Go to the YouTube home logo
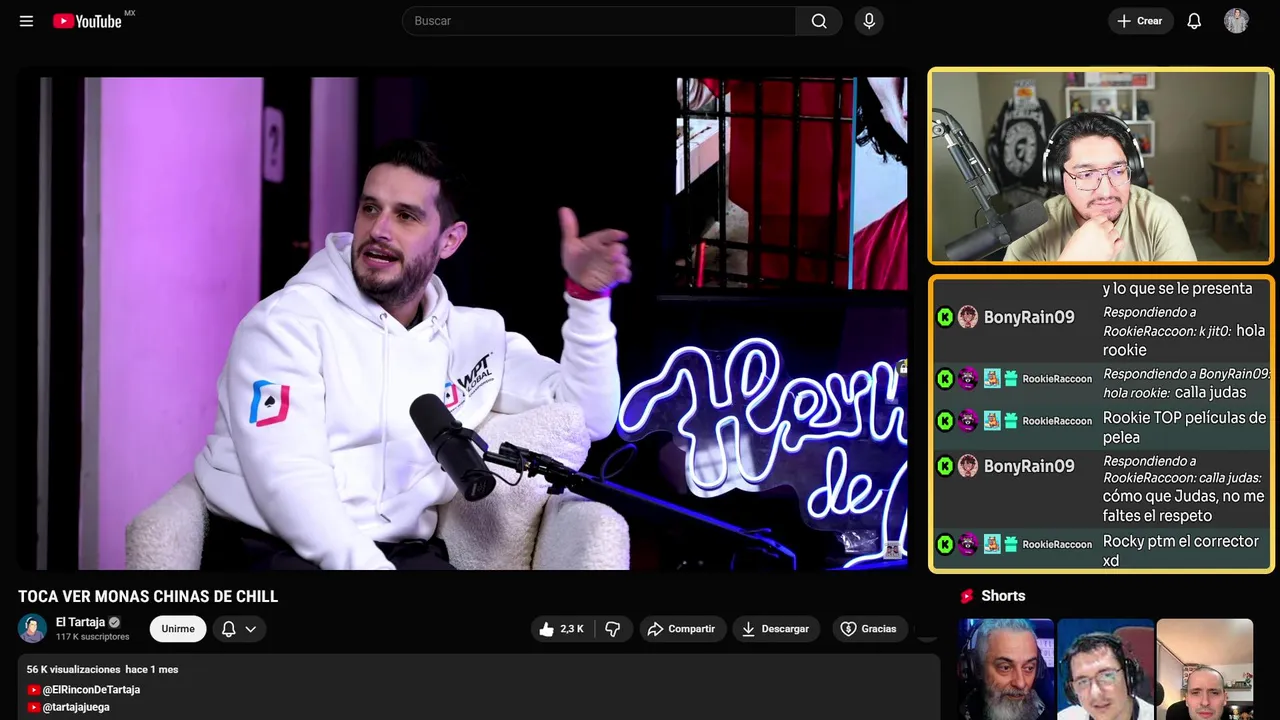 pyautogui.click(x=88, y=21)
